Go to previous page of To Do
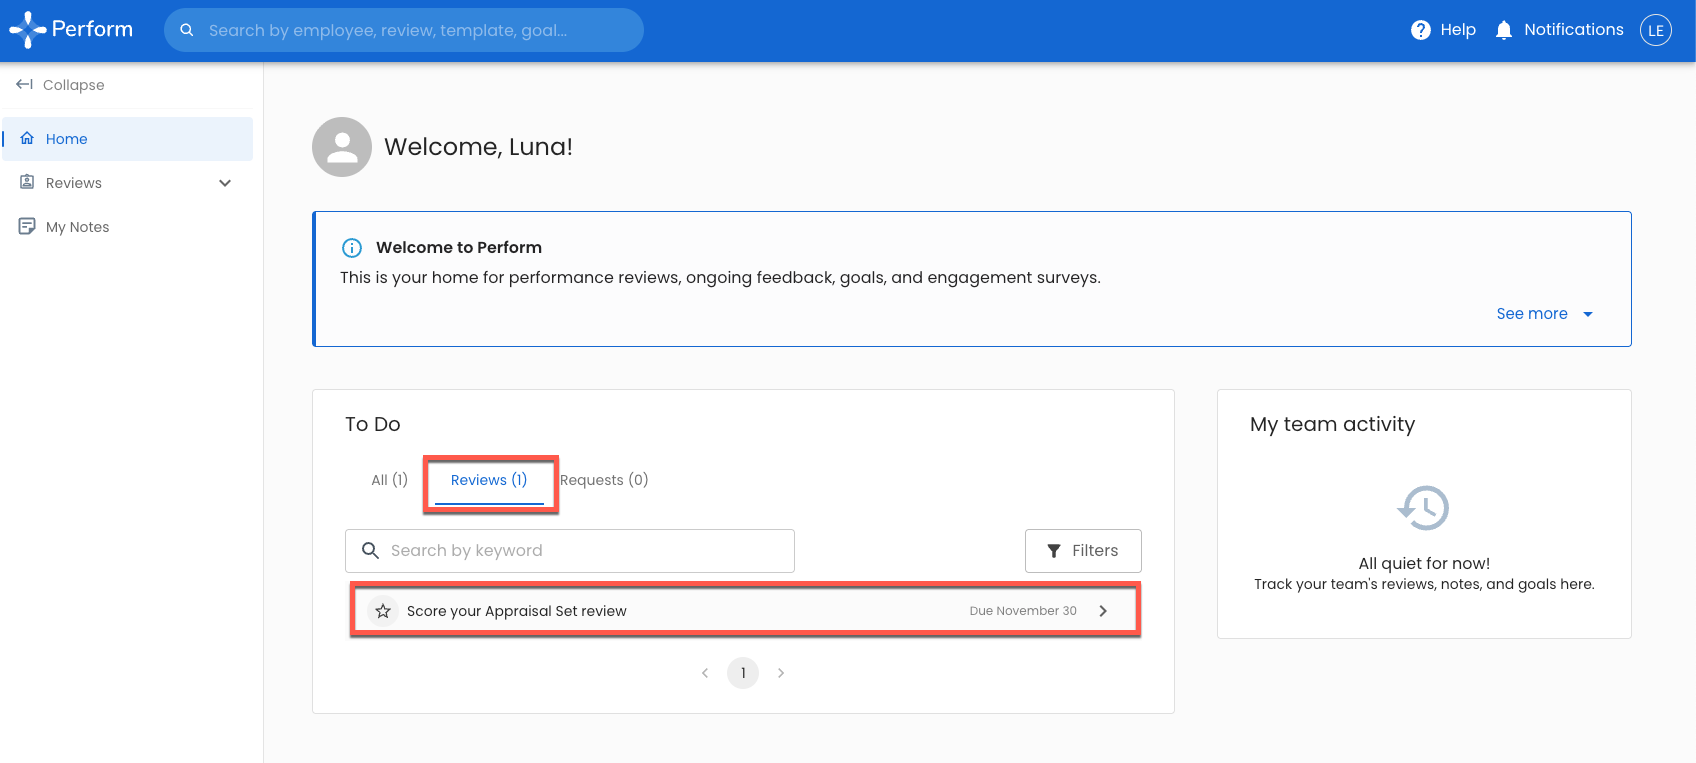1696x763 pixels. click(x=705, y=673)
